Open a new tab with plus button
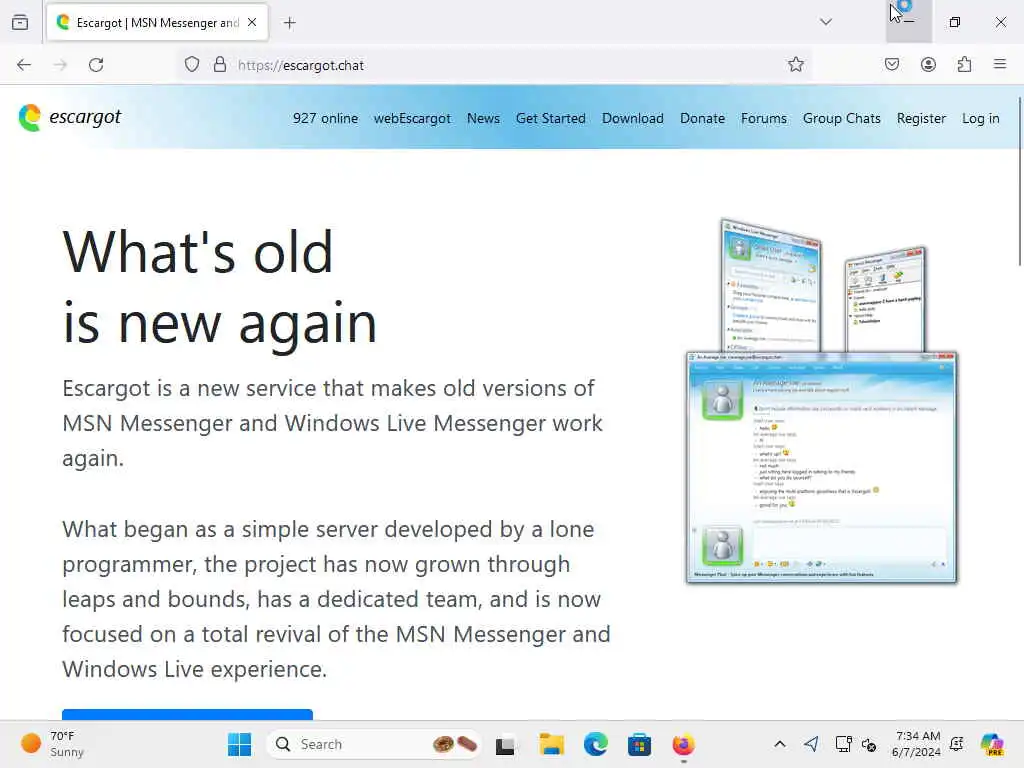 (290, 23)
